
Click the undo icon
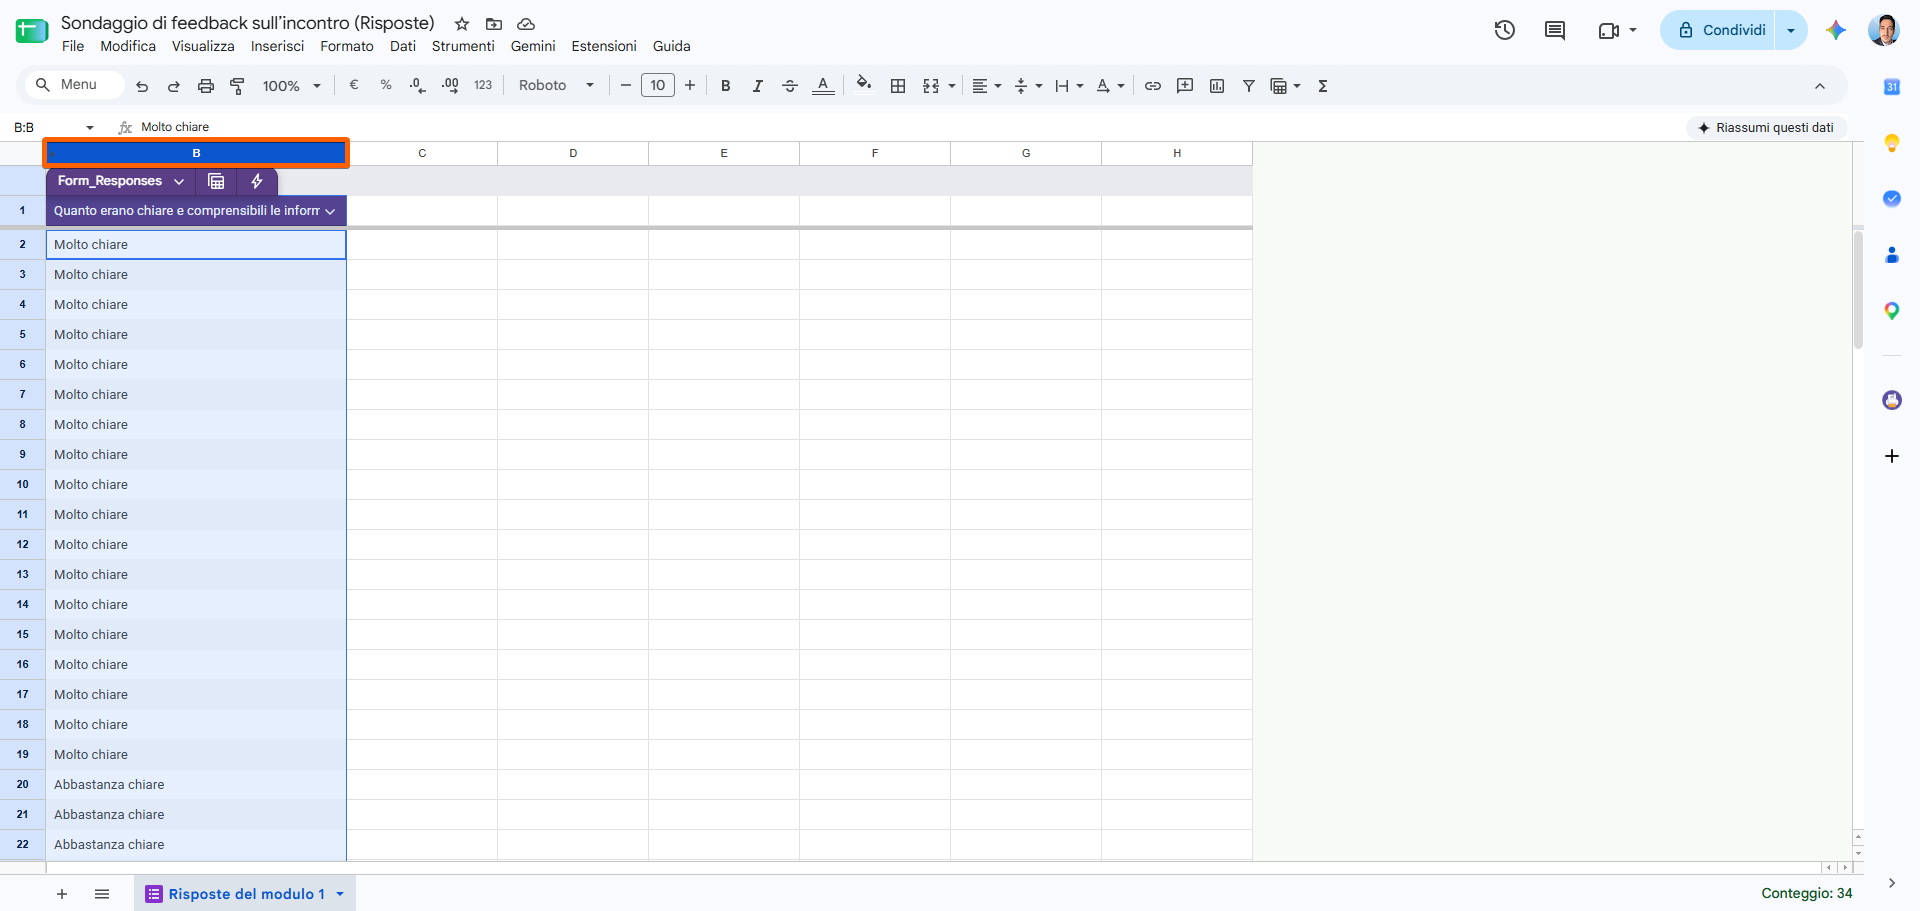click(x=142, y=86)
